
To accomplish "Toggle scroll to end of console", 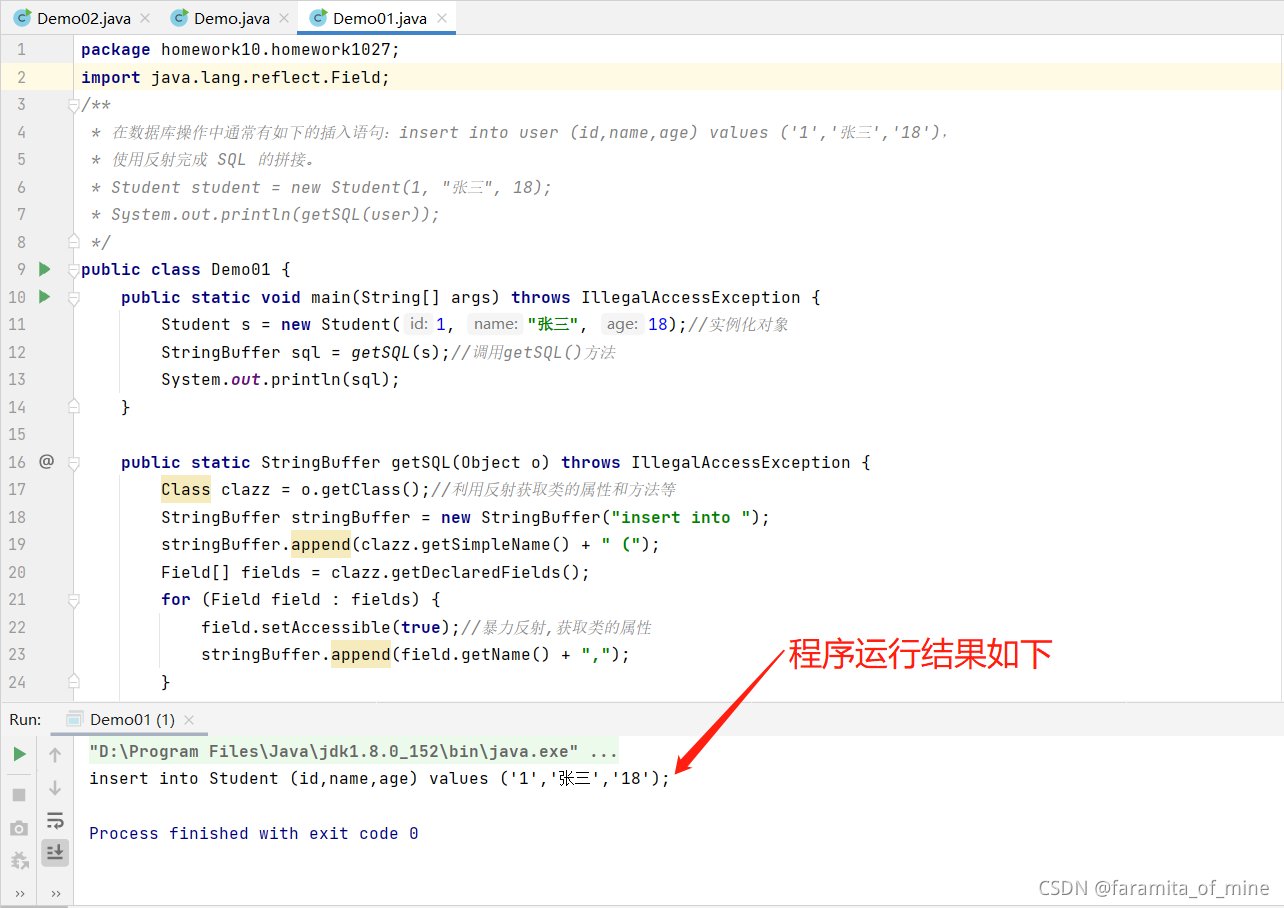I will [x=55, y=852].
